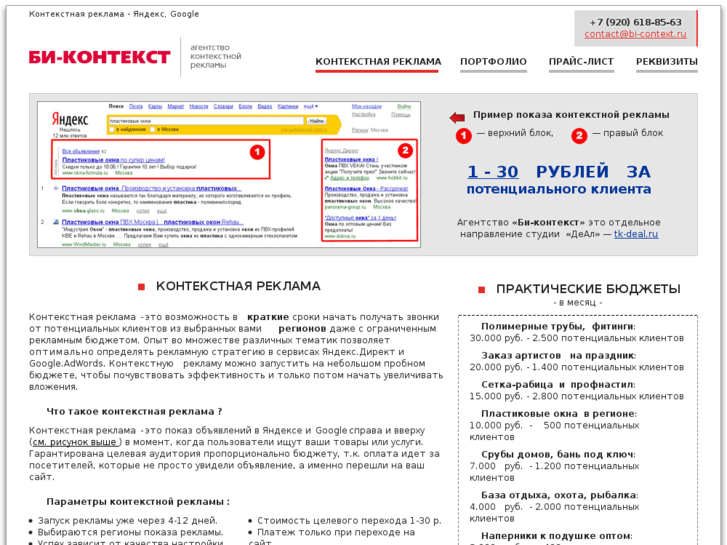
Task: Click "Срубы домов, бань под ключ" budget entry
Action: pyautogui.click(x=558, y=455)
